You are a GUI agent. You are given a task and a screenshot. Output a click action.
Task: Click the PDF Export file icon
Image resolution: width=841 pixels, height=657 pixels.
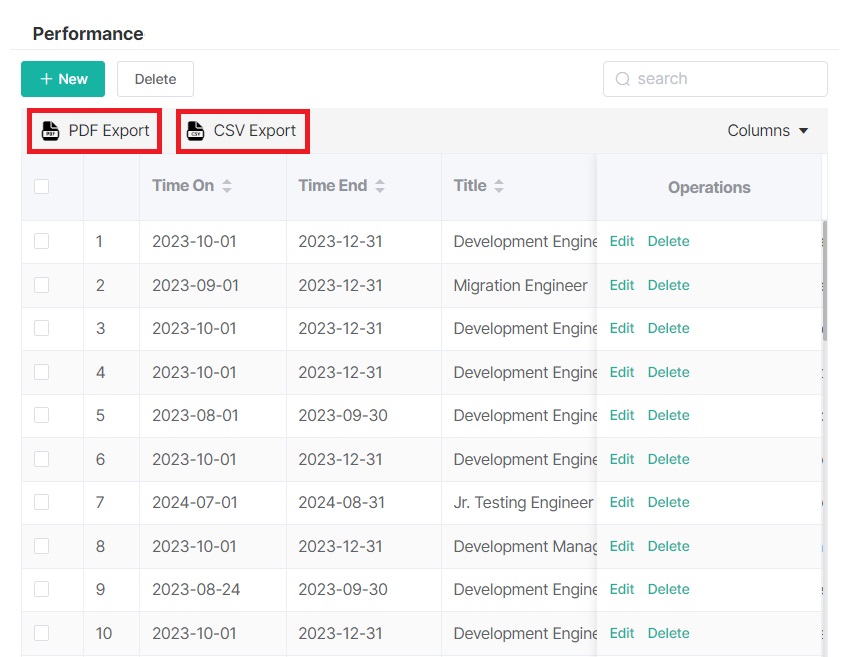click(48, 130)
